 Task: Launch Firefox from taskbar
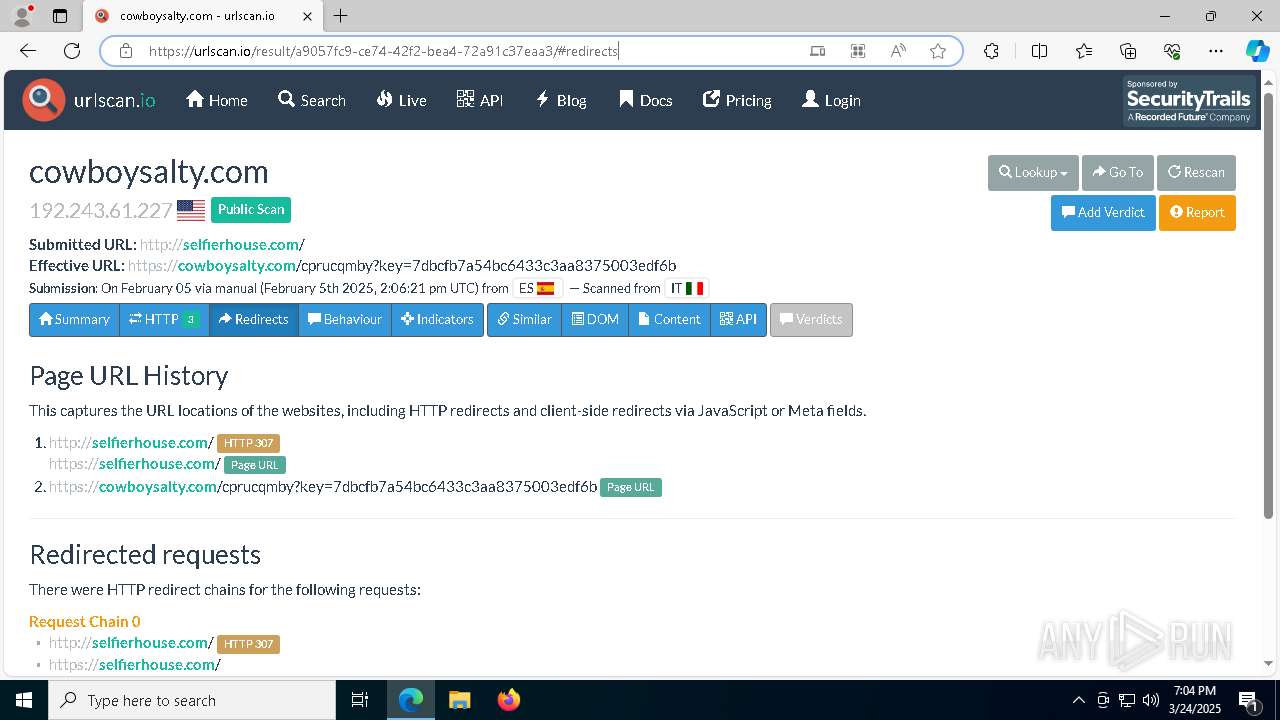click(x=508, y=700)
